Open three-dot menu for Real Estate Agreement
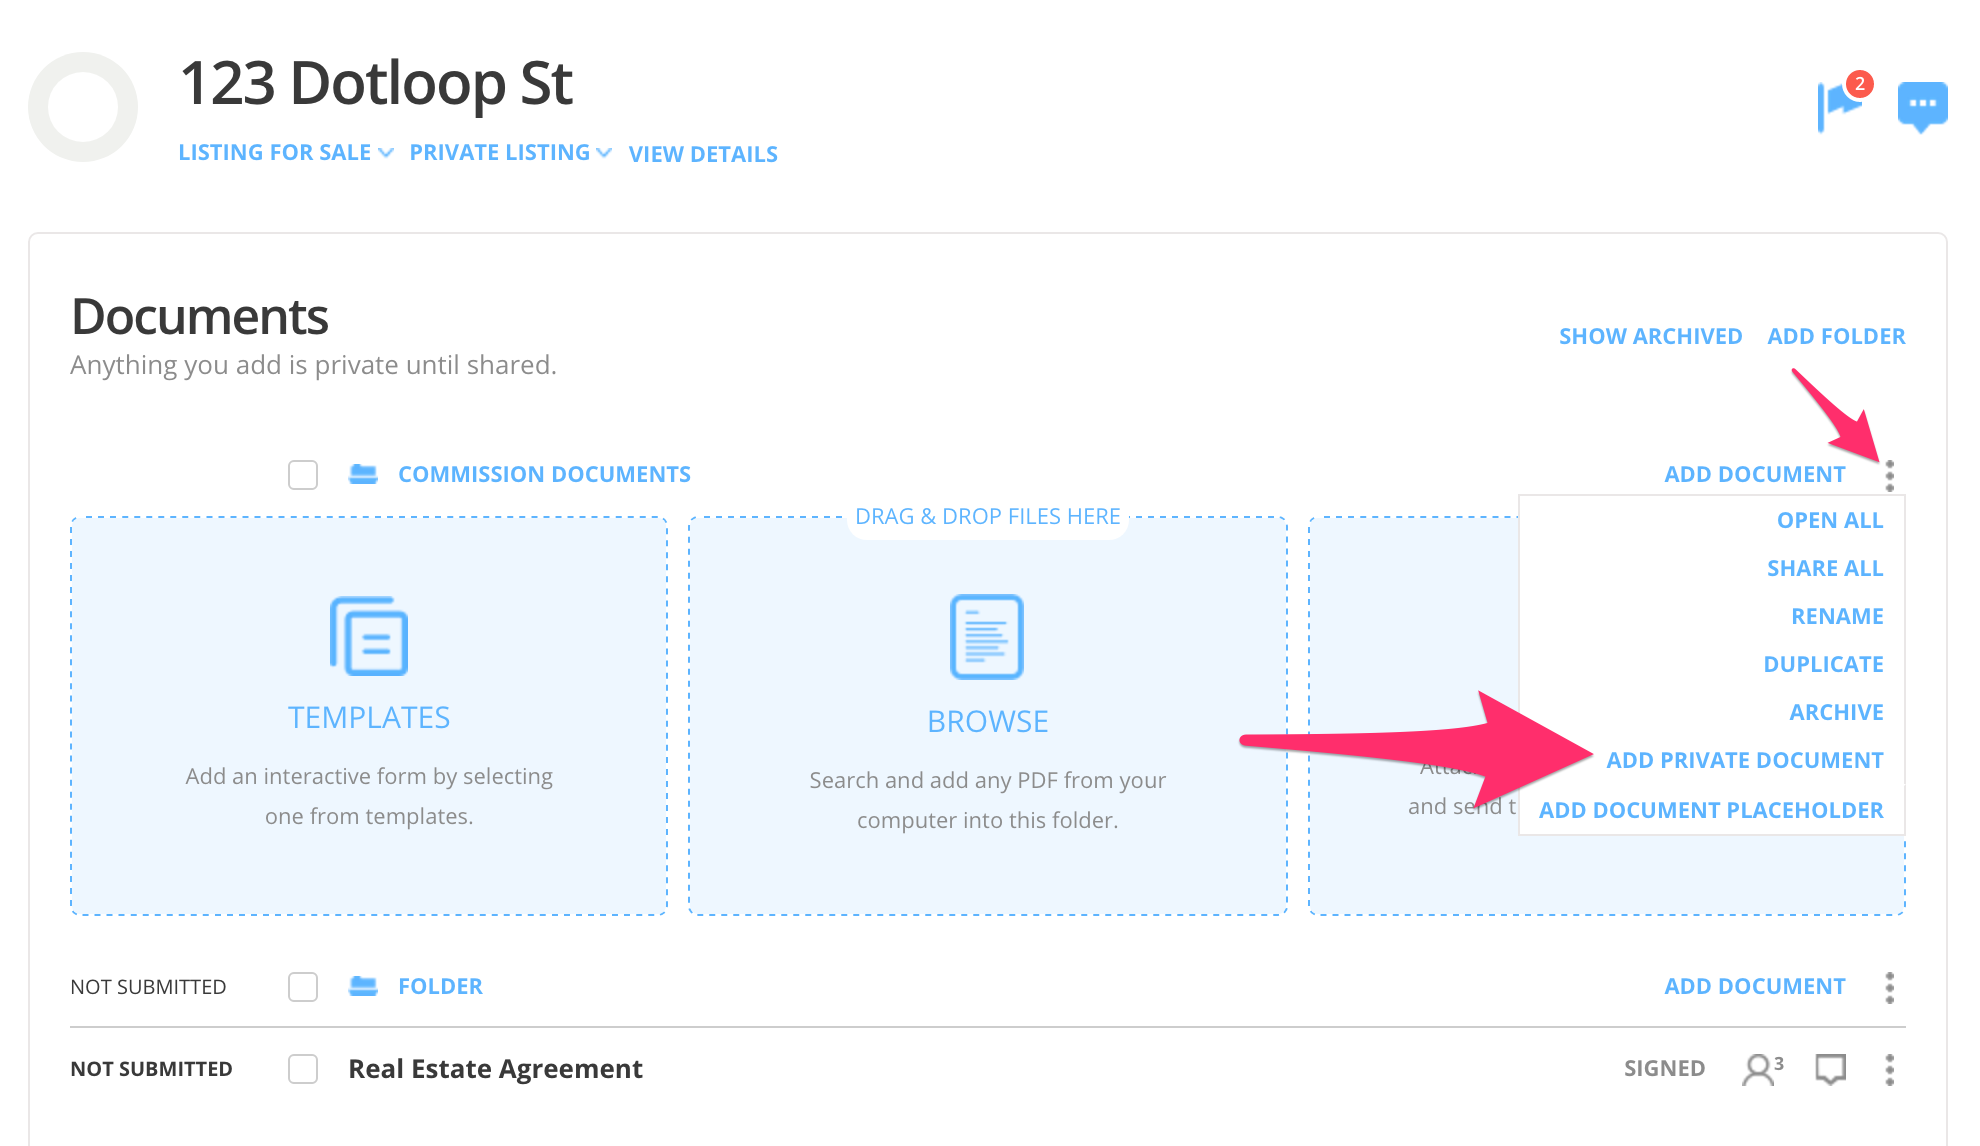1980x1146 pixels. click(x=1889, y=1069)
